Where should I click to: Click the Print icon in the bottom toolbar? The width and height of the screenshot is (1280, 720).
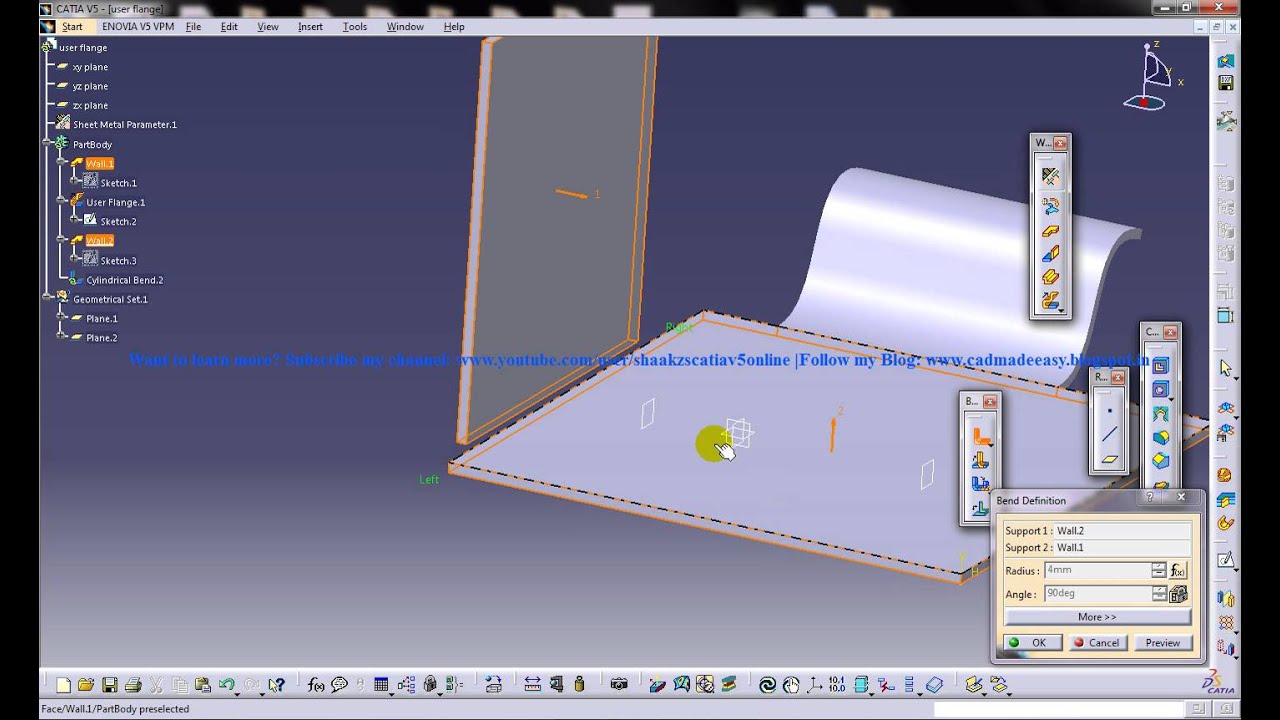click(x=133, y=685)
